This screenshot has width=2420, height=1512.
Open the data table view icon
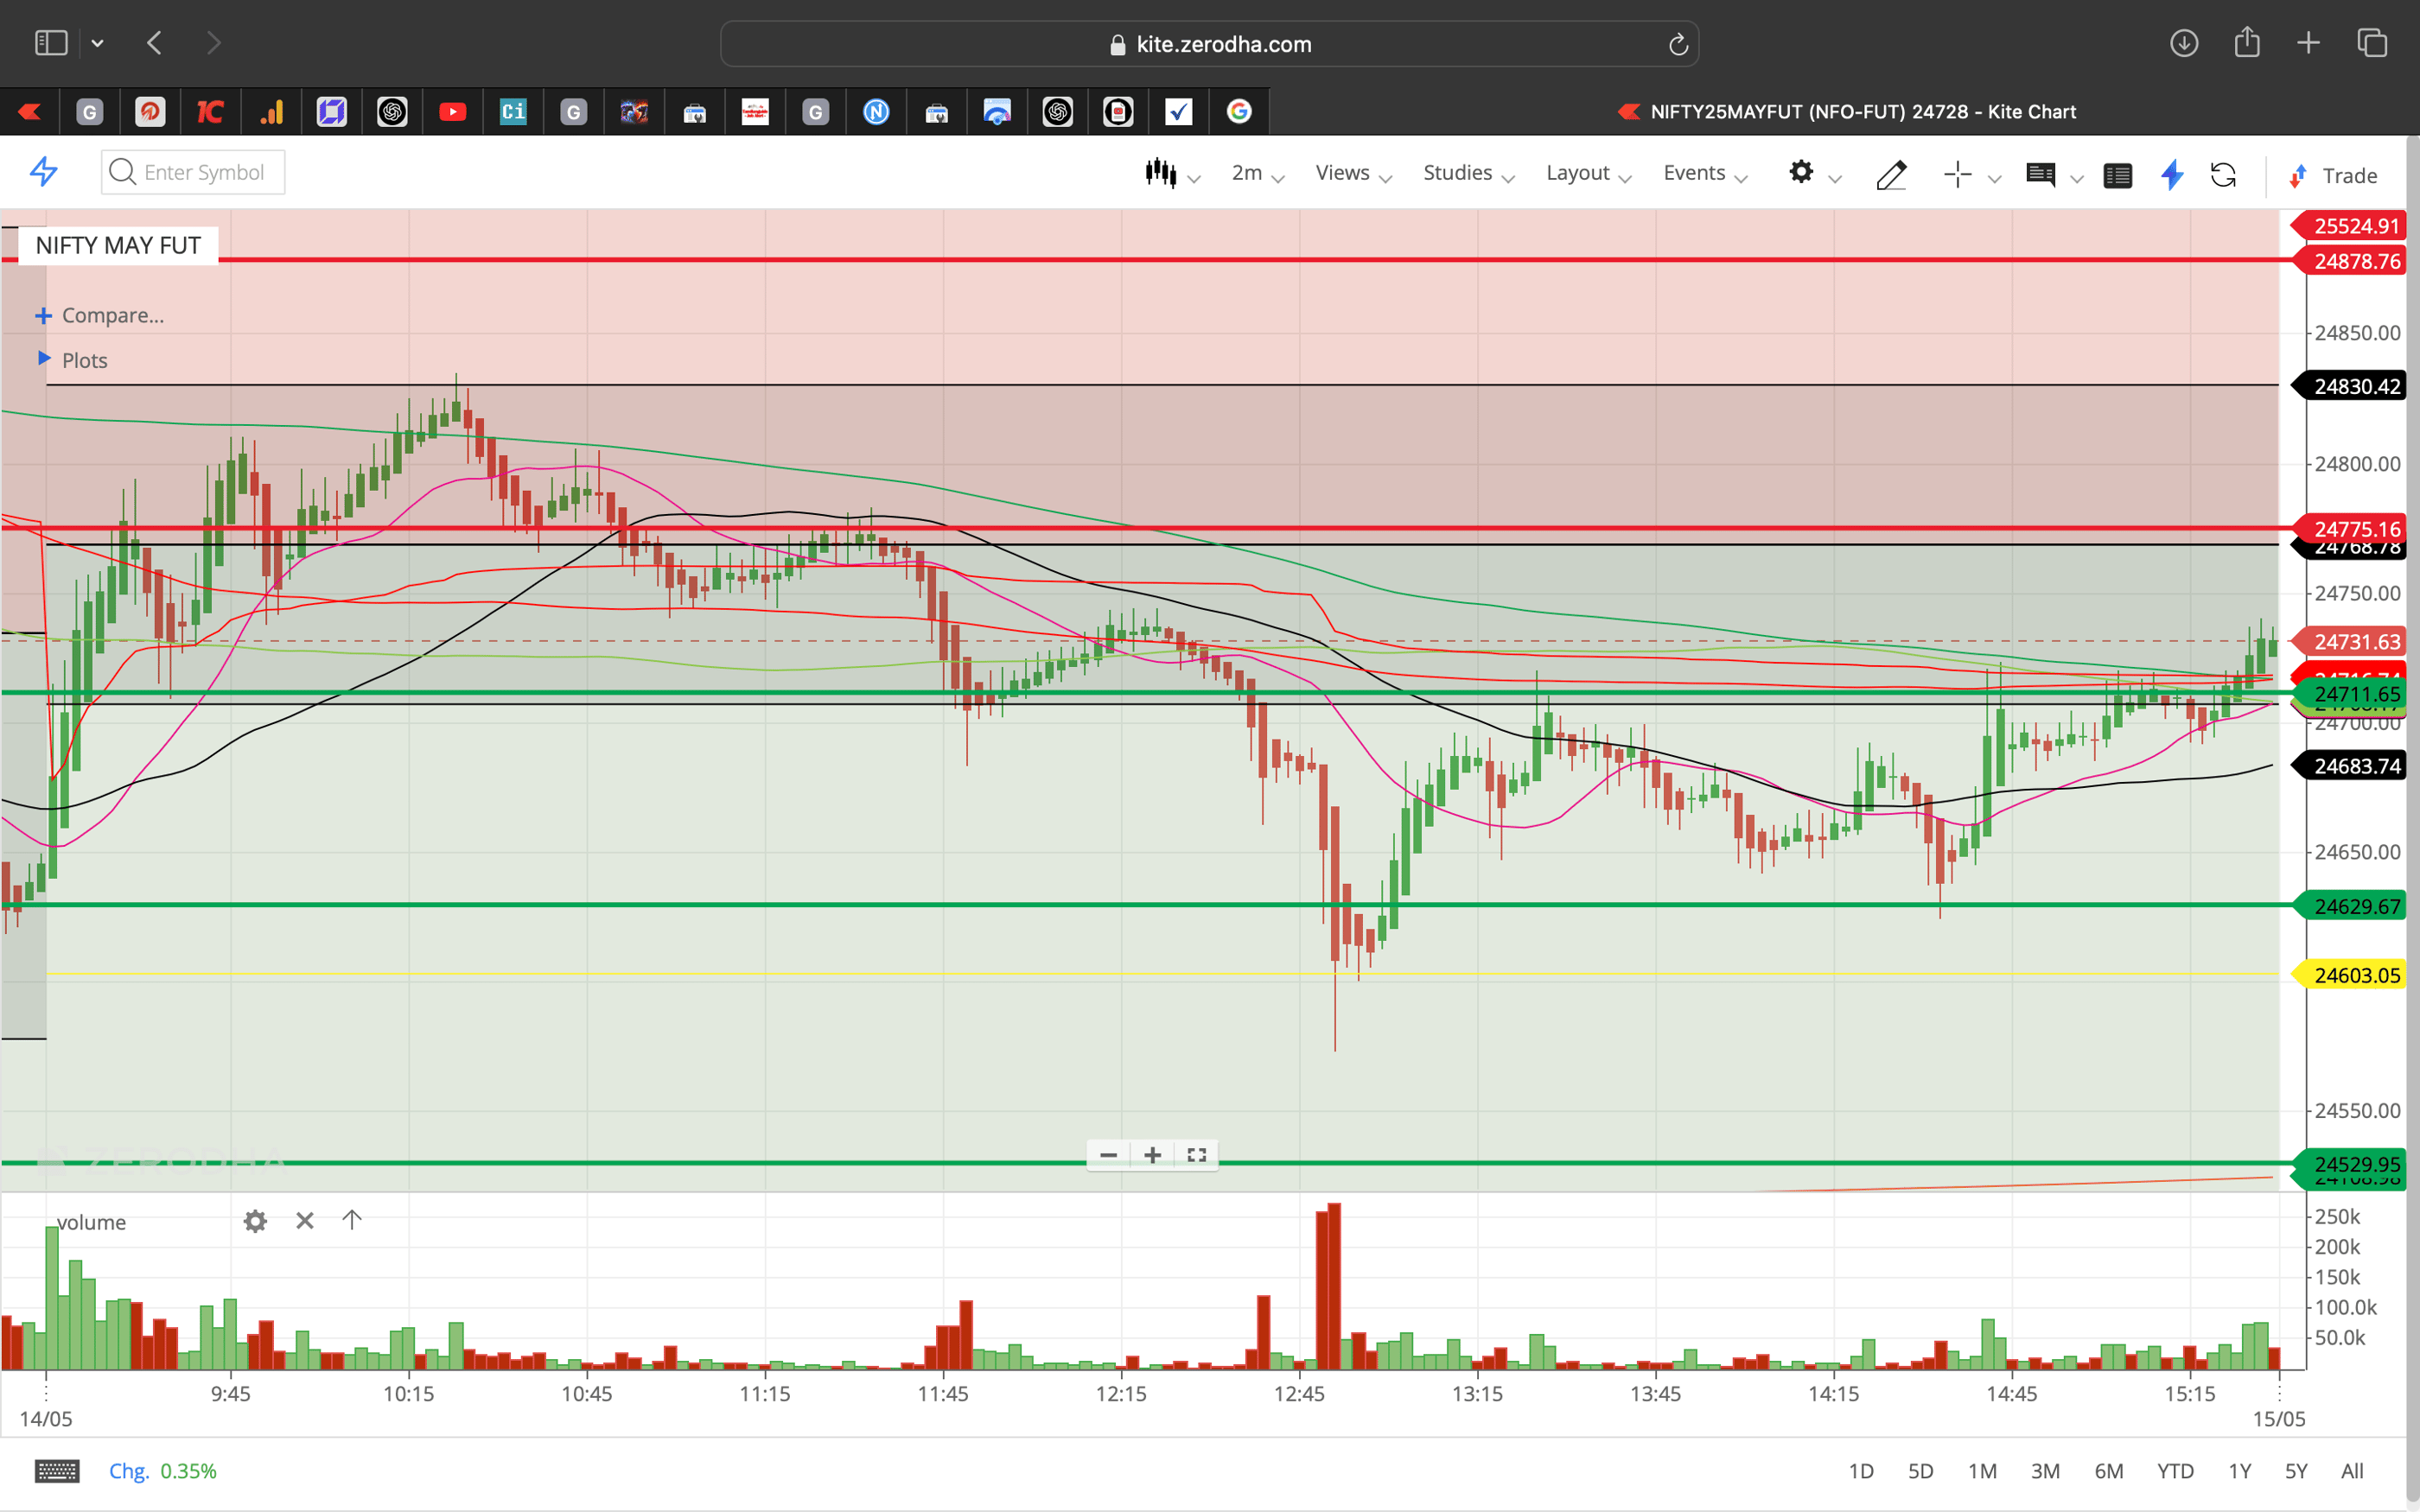[2118, 175]
